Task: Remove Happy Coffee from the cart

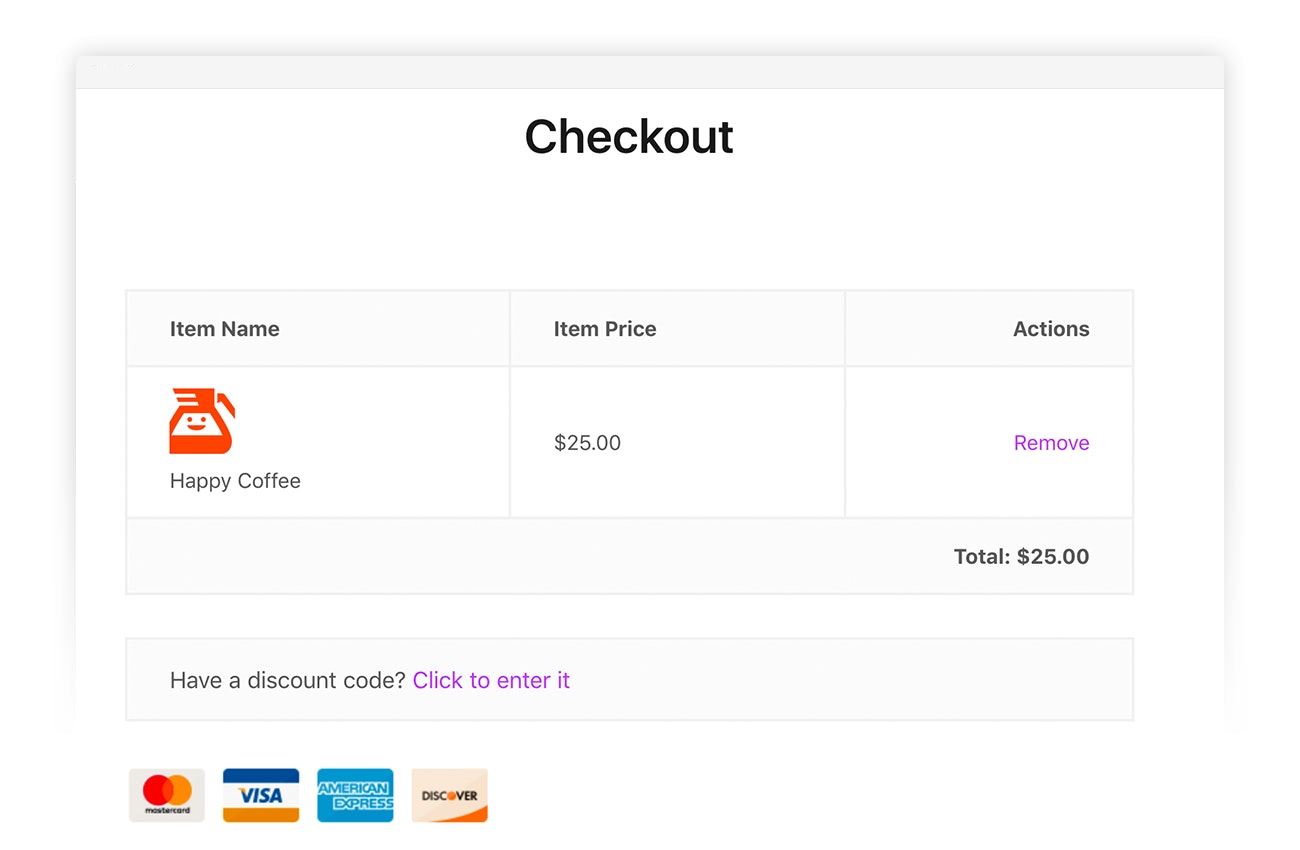Action: pyautogui.click(x=1051, y=443)
